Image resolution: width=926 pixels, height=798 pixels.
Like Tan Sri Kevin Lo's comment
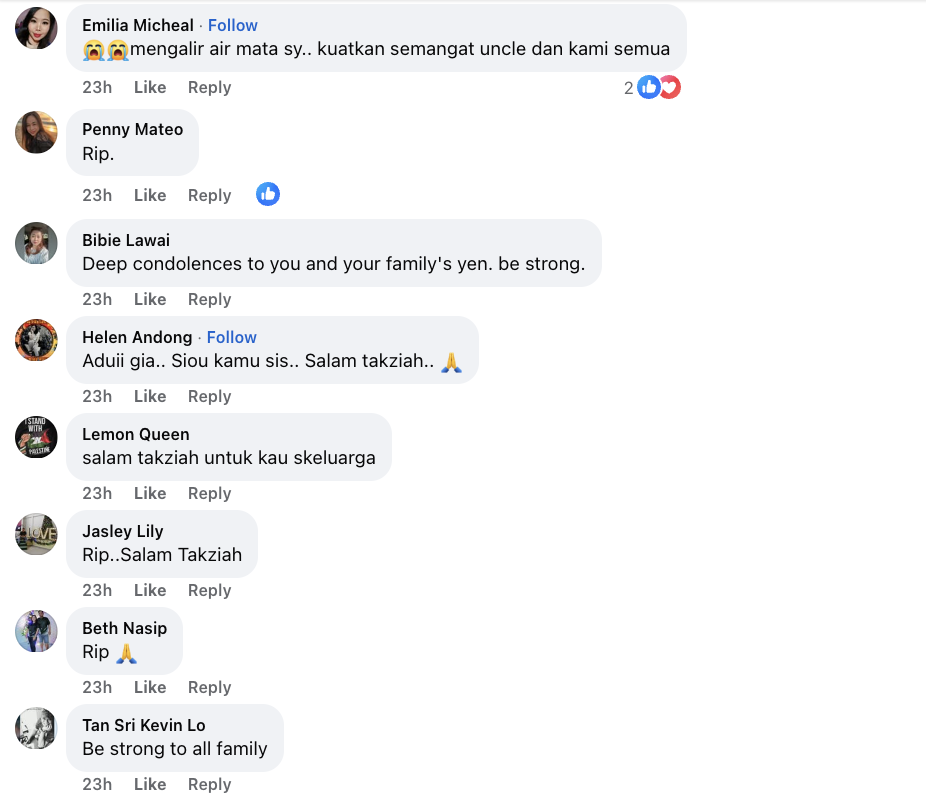coord(150,784)
